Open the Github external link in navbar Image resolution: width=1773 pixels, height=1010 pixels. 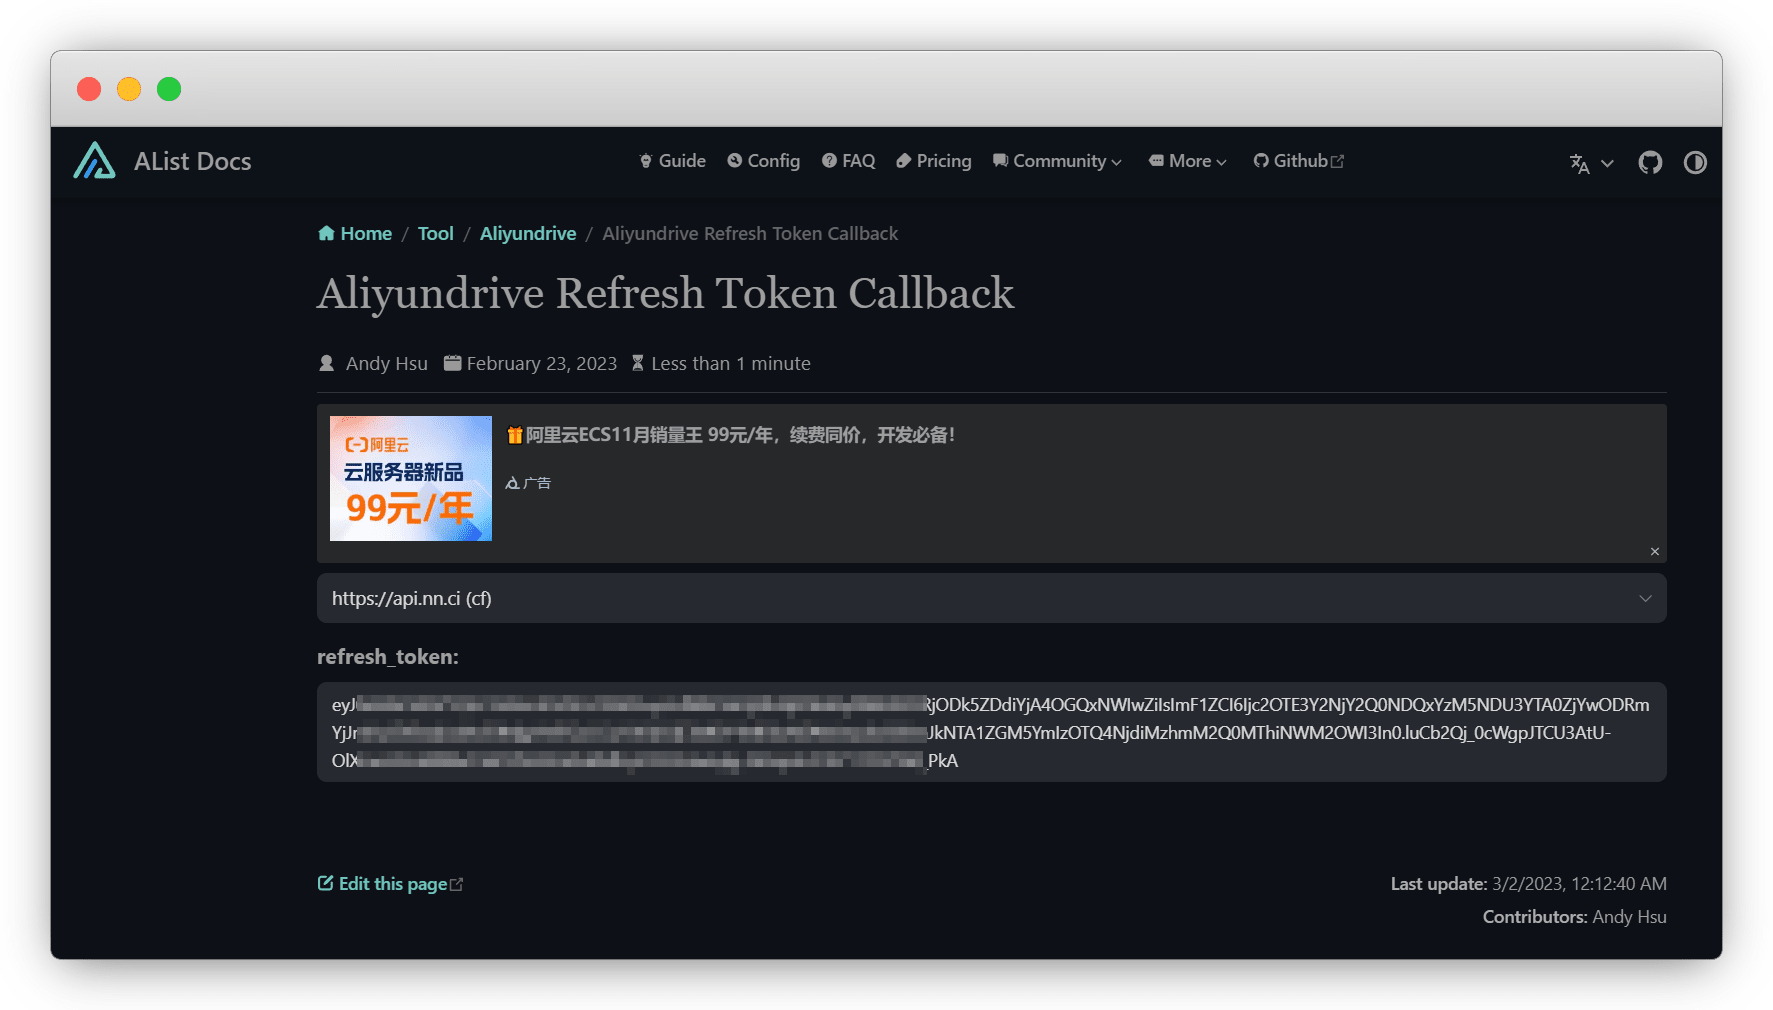pyautogui.click(x=1298, y=161)
